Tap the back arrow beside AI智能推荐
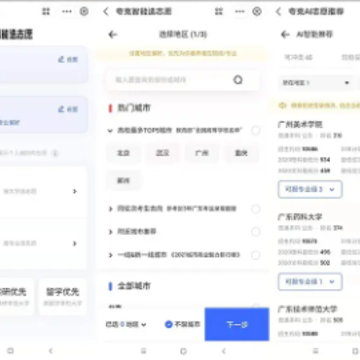Viewport: 360px width, 360px height. click(x=285, y=34)
